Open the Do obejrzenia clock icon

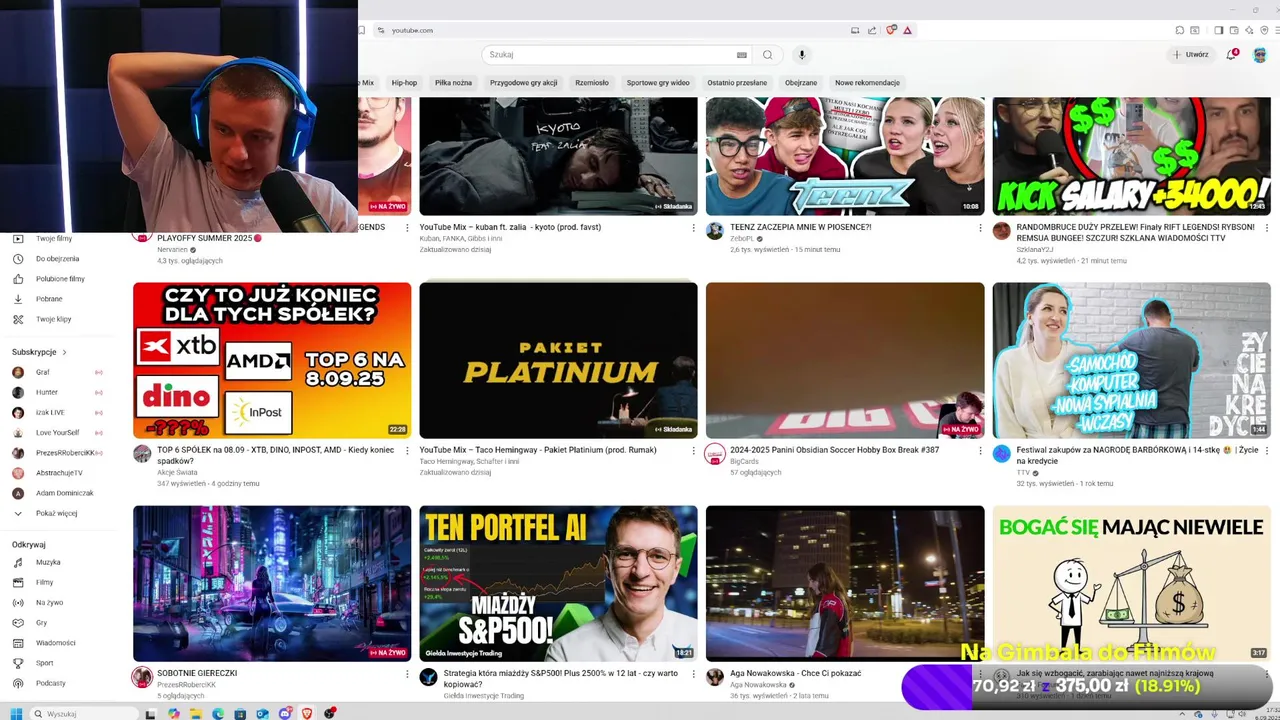pos(18,259)
